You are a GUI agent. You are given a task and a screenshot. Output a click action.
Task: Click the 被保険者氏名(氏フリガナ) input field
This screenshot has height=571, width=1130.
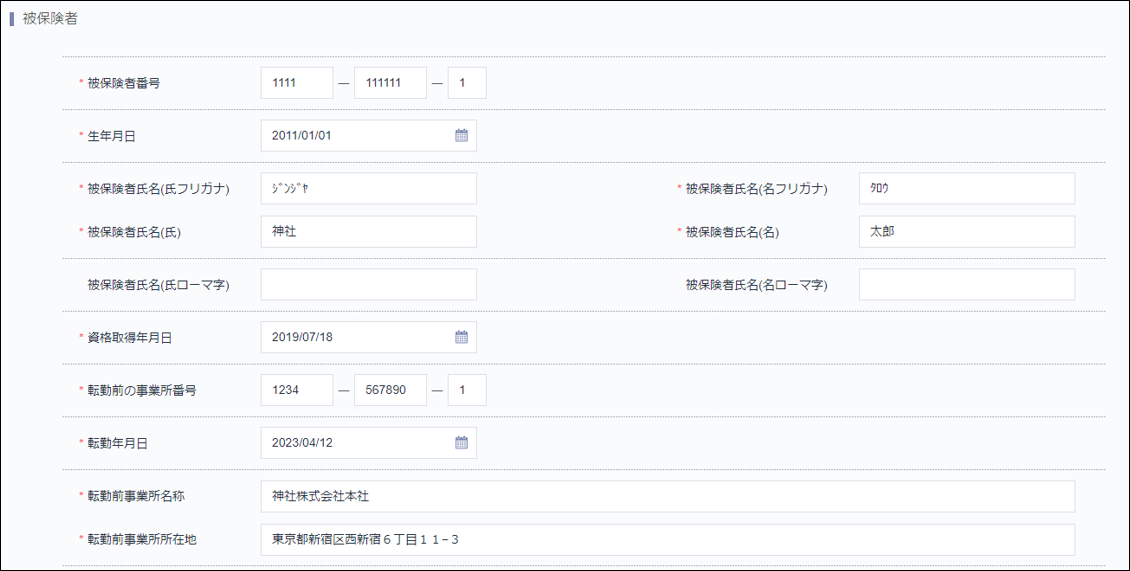(x=368, y=188)
